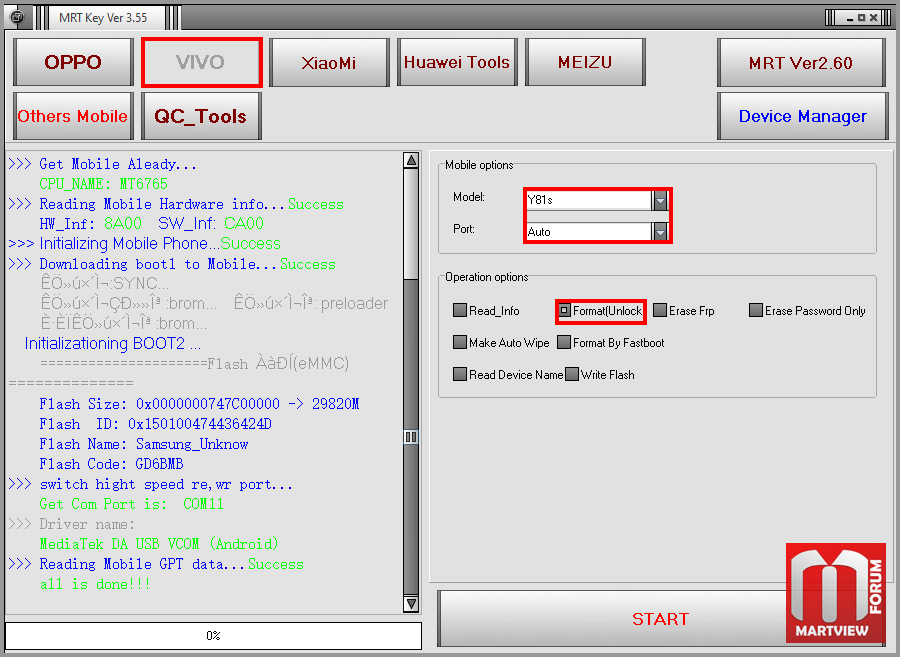This screenshot has width=900, height=657.
Task: Click log text 'all is done!!!'
Action: click(x=95, y=584)
